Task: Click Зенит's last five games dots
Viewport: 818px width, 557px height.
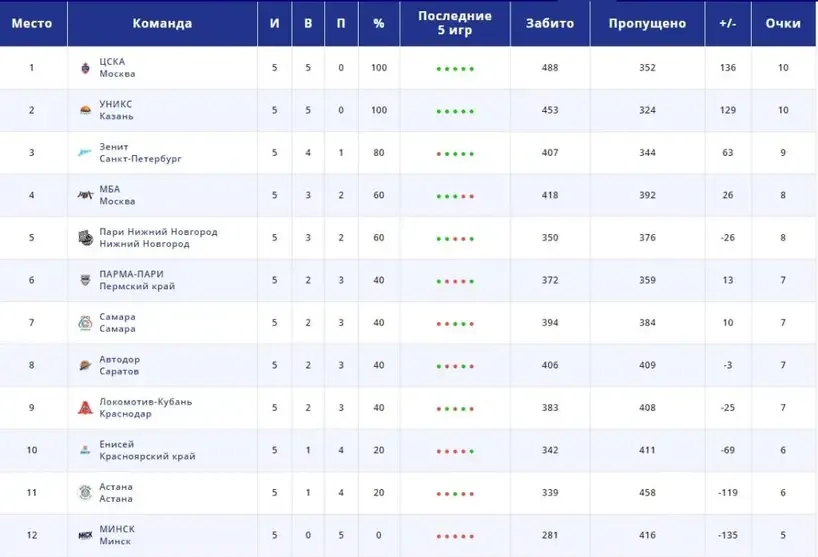Action: click(x=455, y=154)
